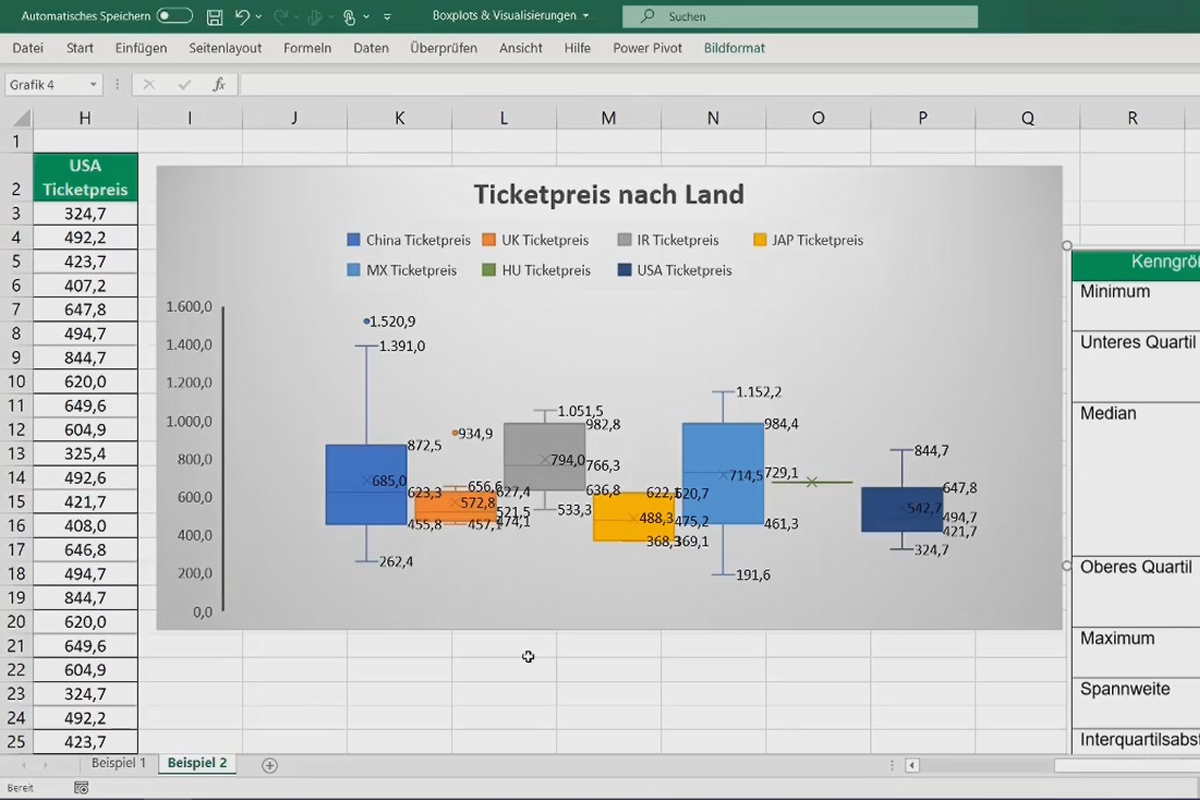Click the Cancel X icon in formula bar
Screen dimensions: 1200x800
point(149,85)
